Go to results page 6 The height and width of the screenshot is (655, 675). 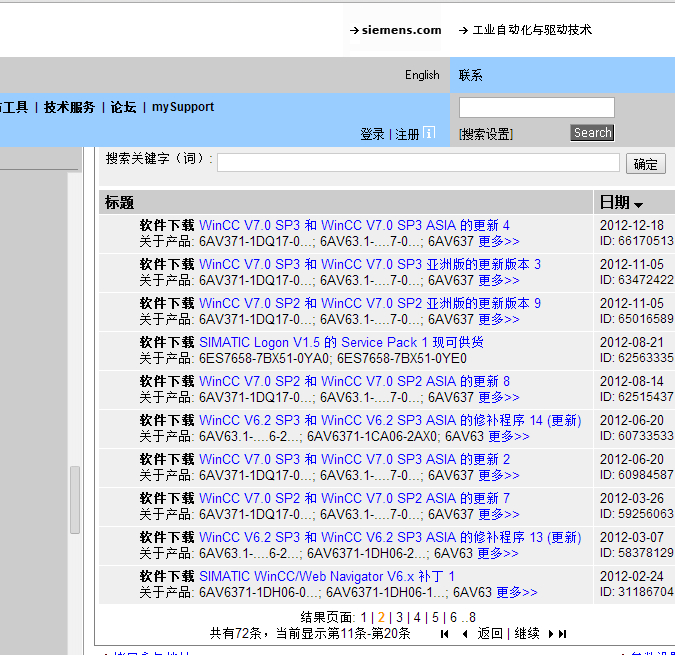tap(453, 618)
